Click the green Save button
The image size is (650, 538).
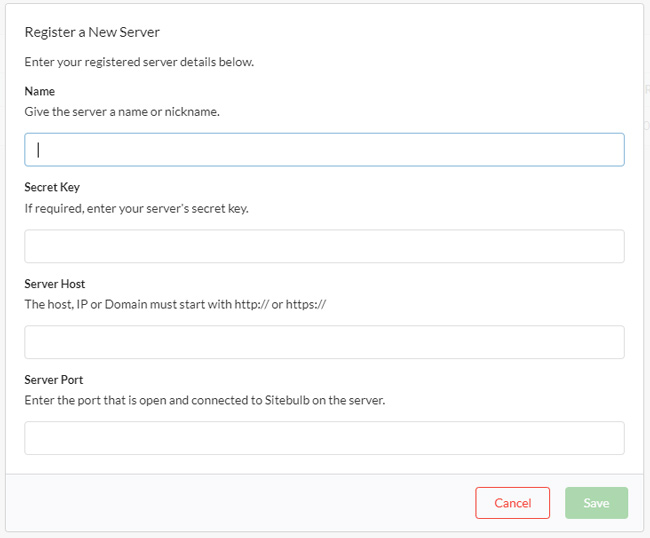596,503
